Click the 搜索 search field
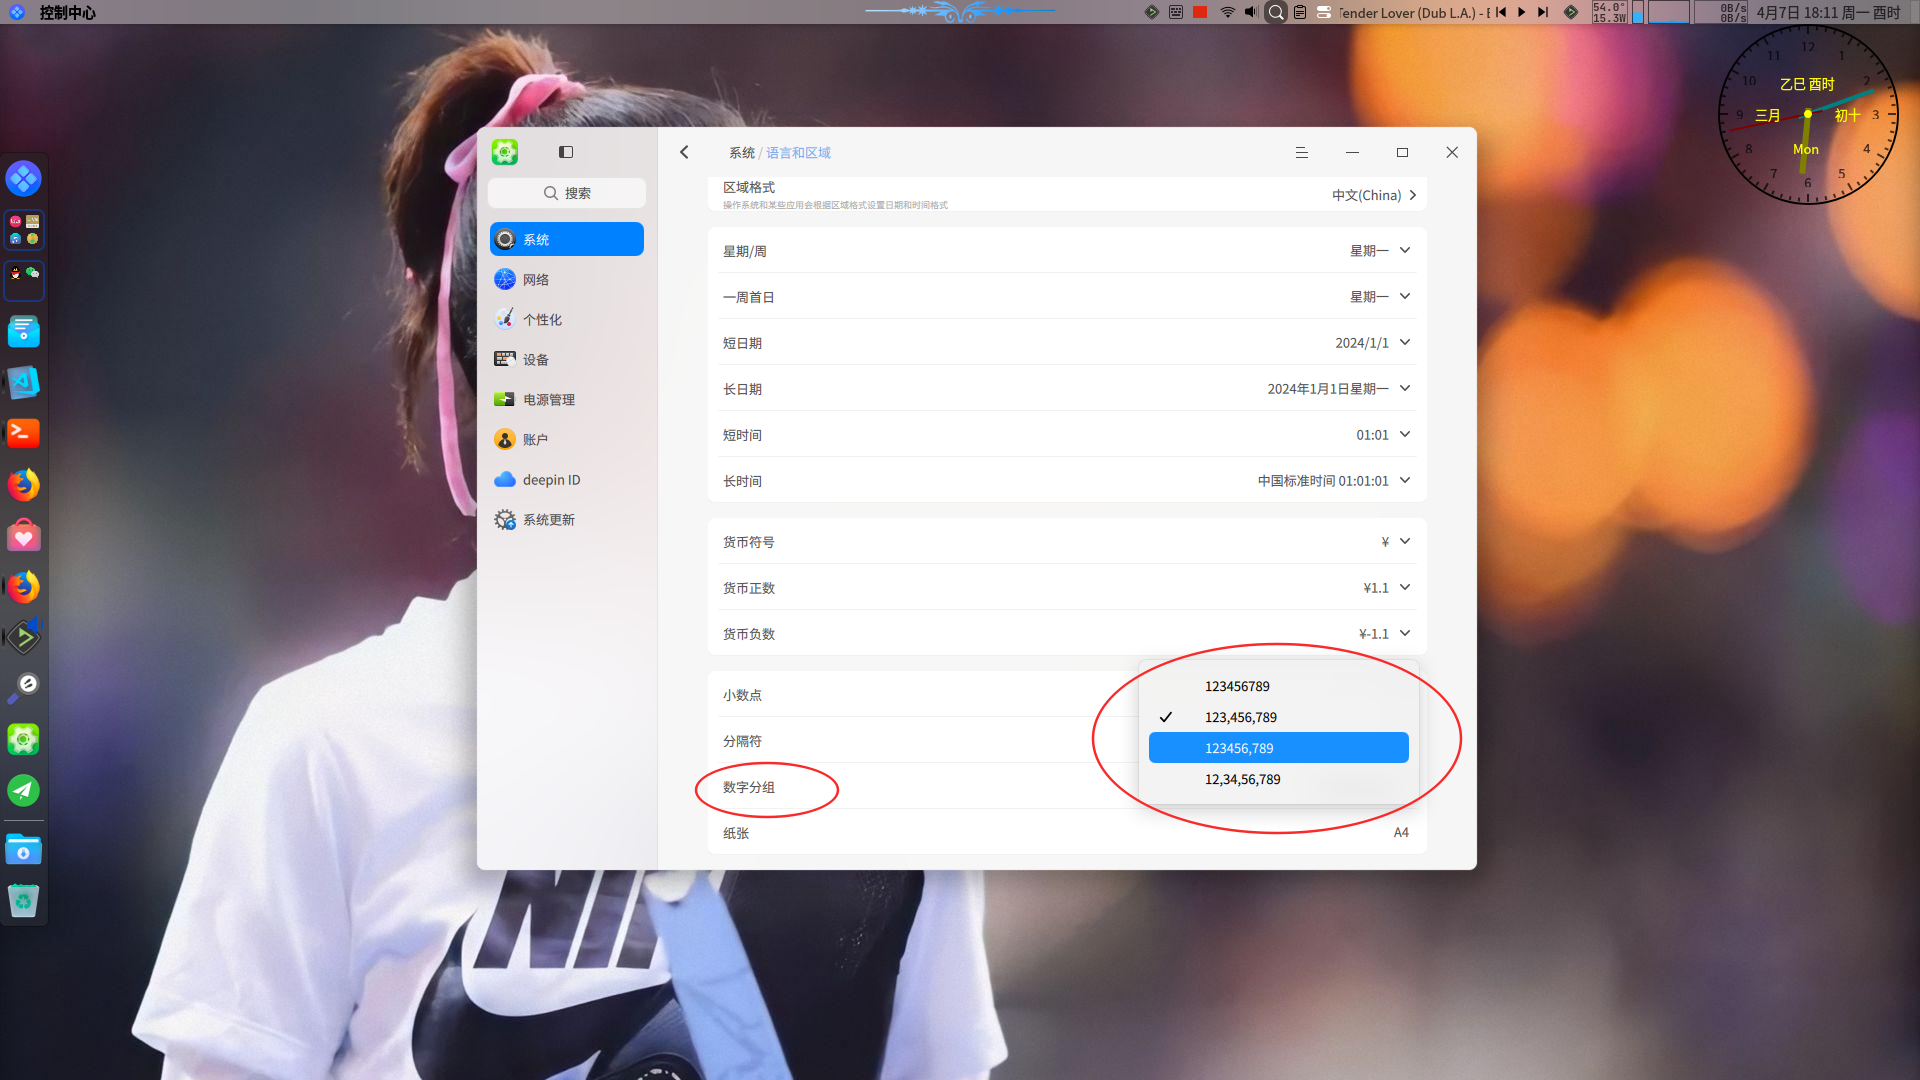This screenshot has width=1920, height=1080. point(567,193)
